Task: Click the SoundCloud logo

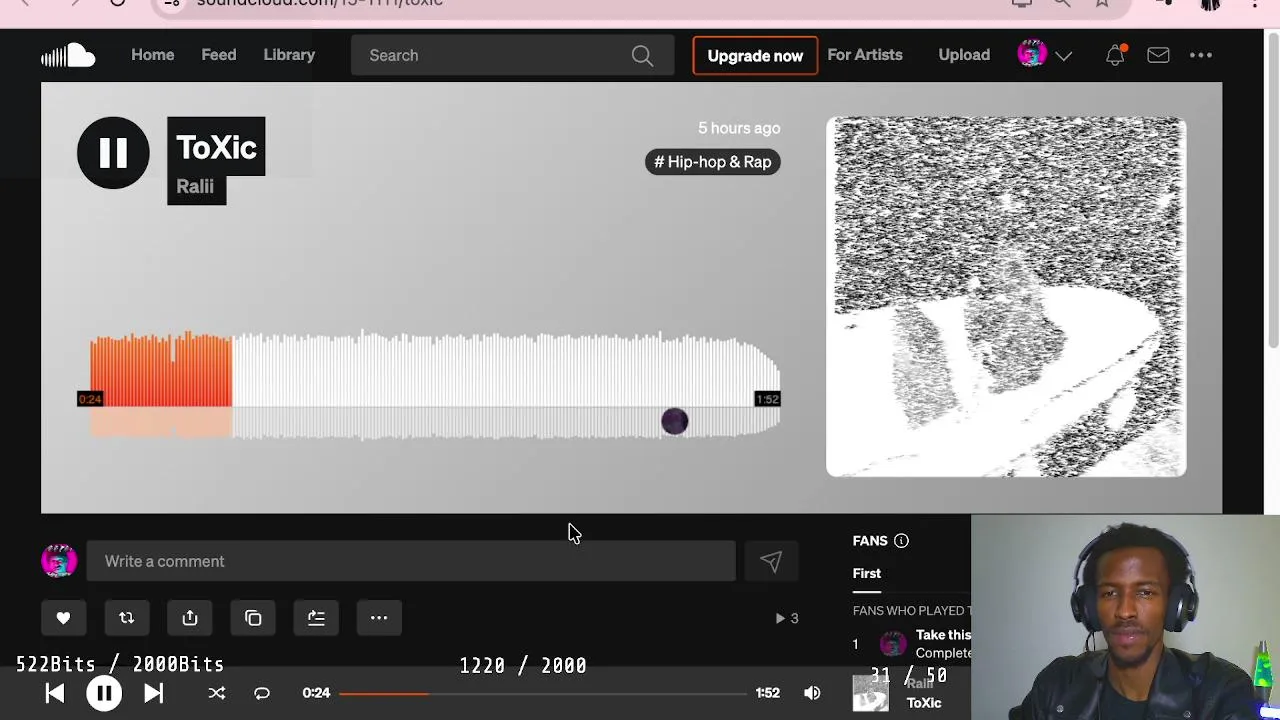Action: point(68,56)
